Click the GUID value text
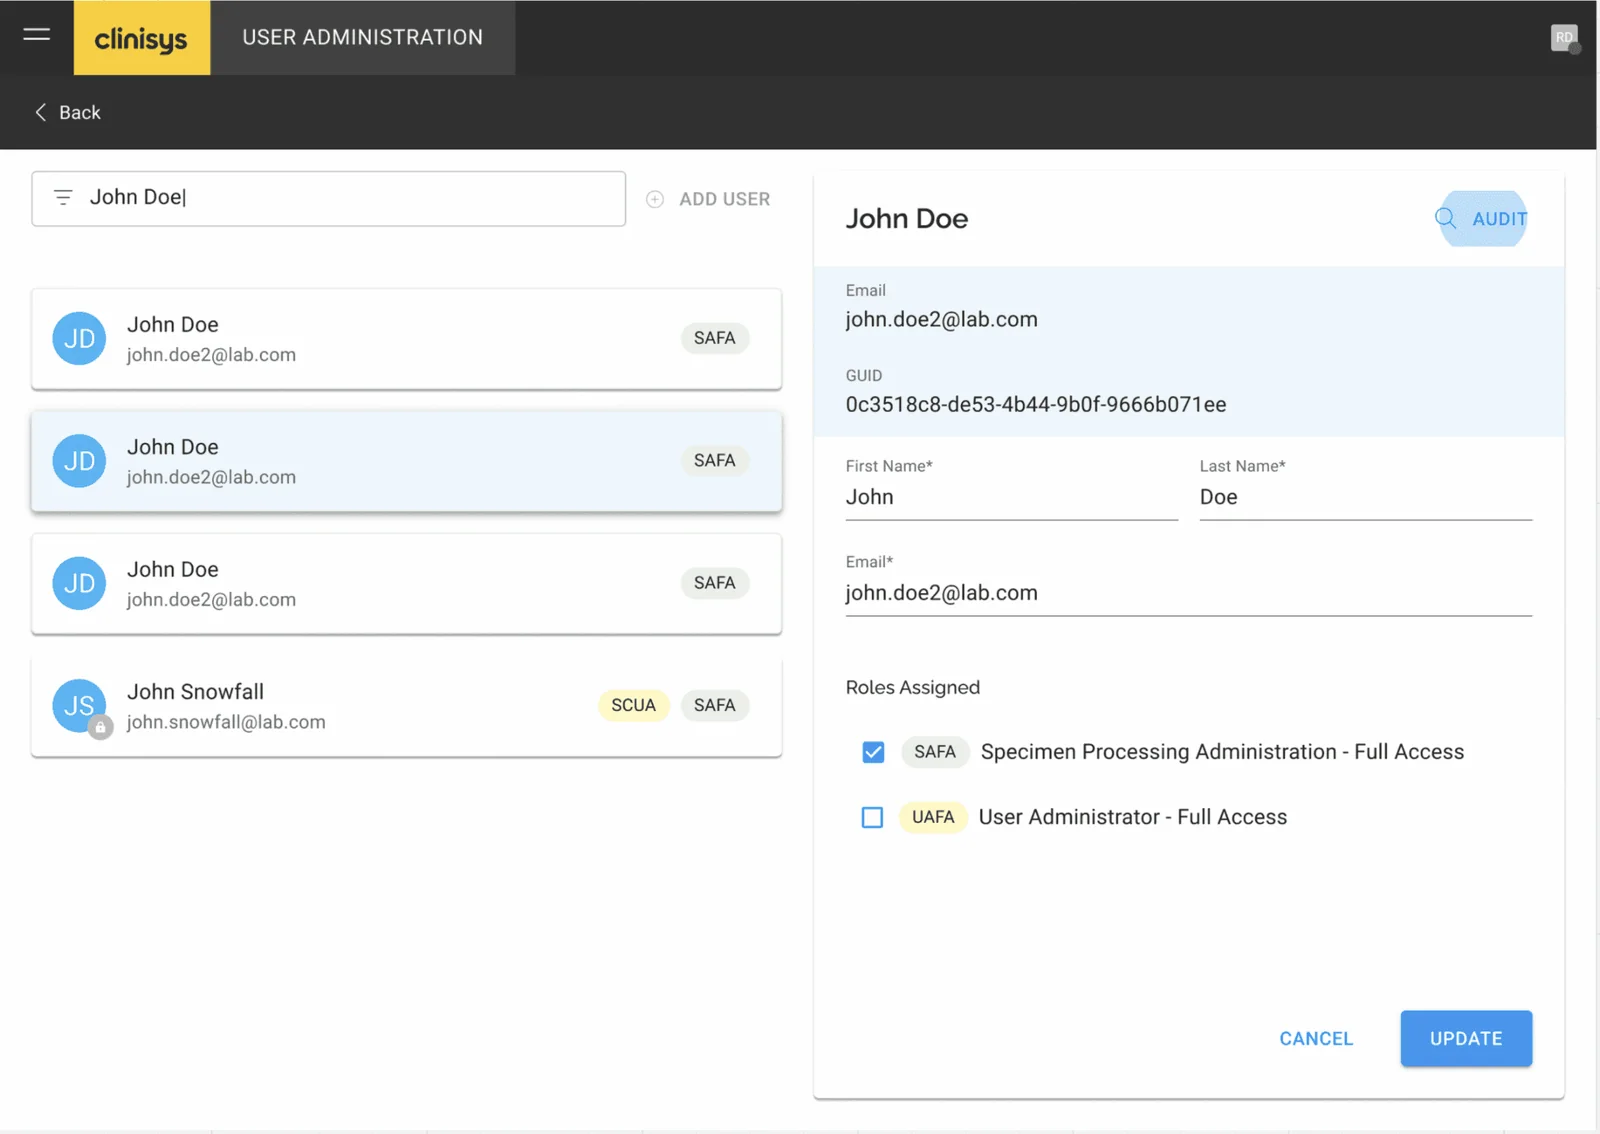Image resolution: width=1600 pixels, height=1134 pixels. tap(1036, 404)
